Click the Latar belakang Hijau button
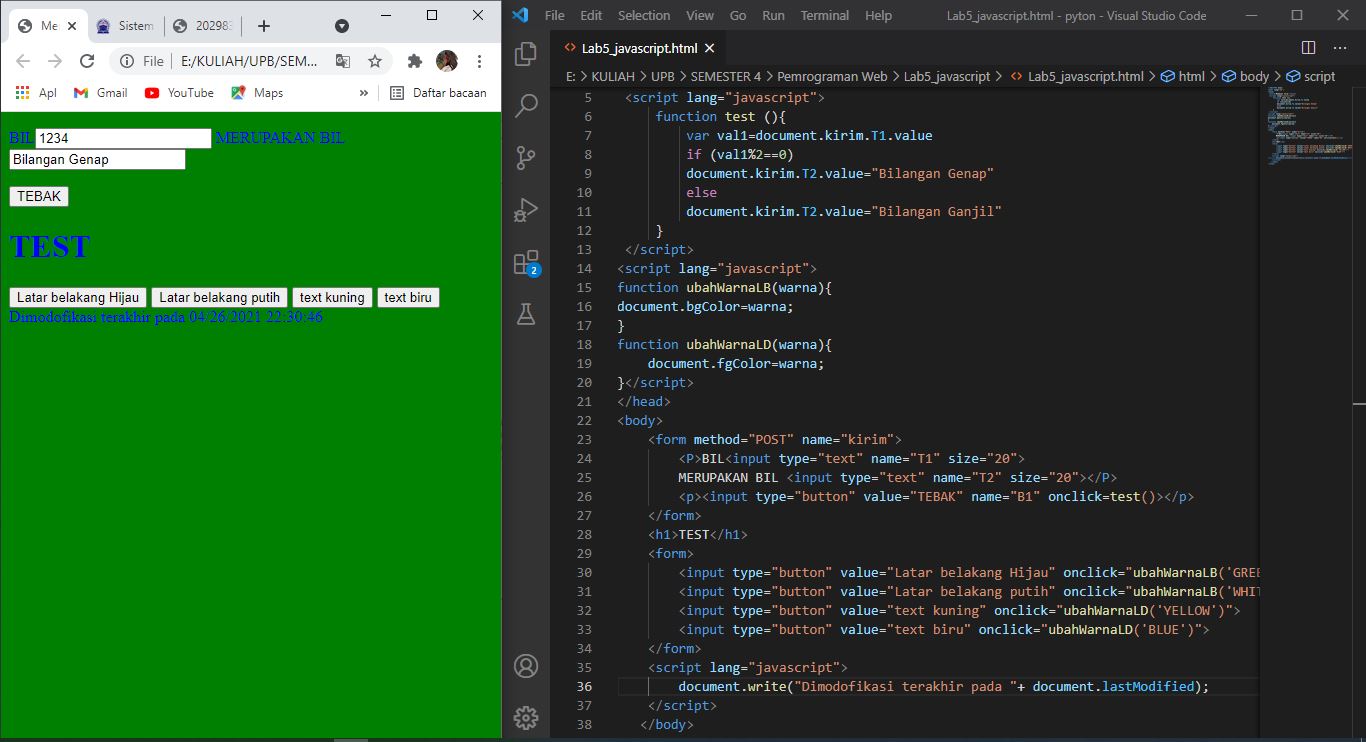The width and height of the screenshot is (1366, 742). coord(77,297)
